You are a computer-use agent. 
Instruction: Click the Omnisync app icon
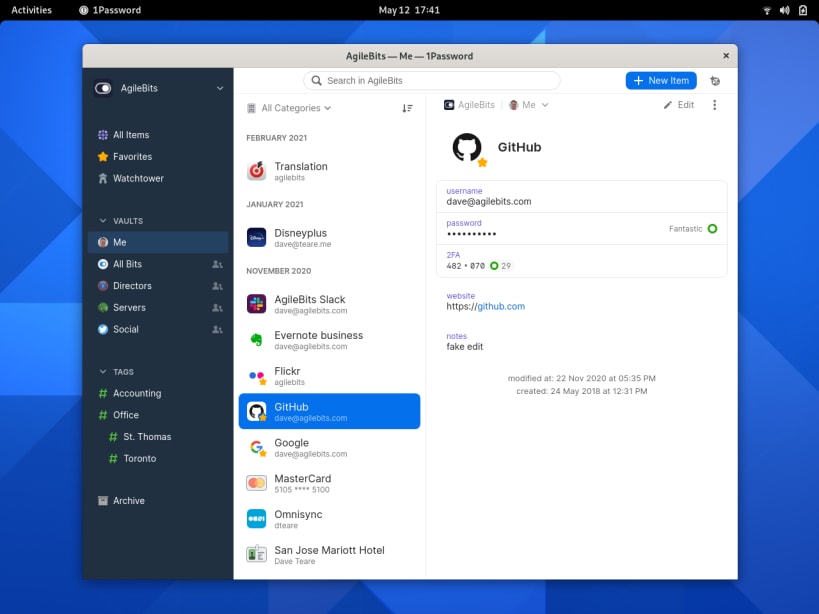(256, 519)
